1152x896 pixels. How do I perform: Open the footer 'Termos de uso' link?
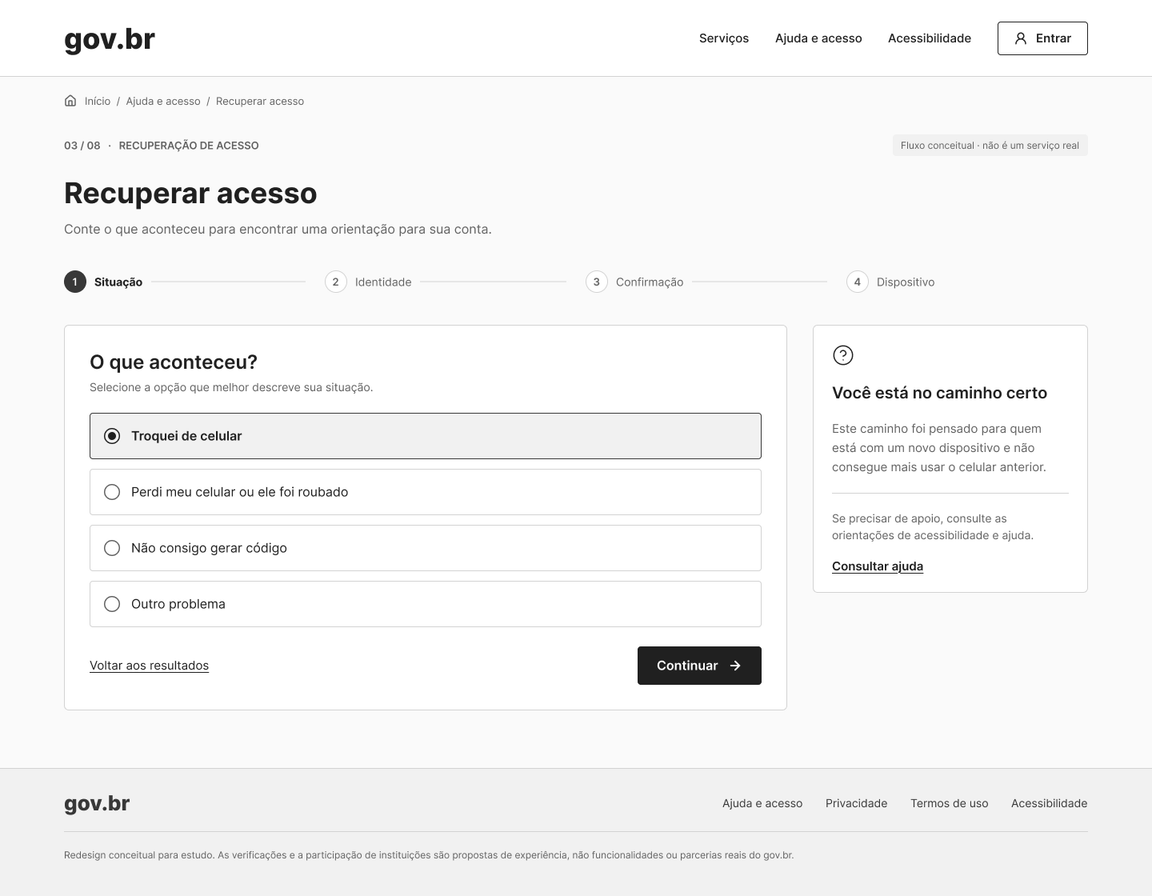pos(949,803)
